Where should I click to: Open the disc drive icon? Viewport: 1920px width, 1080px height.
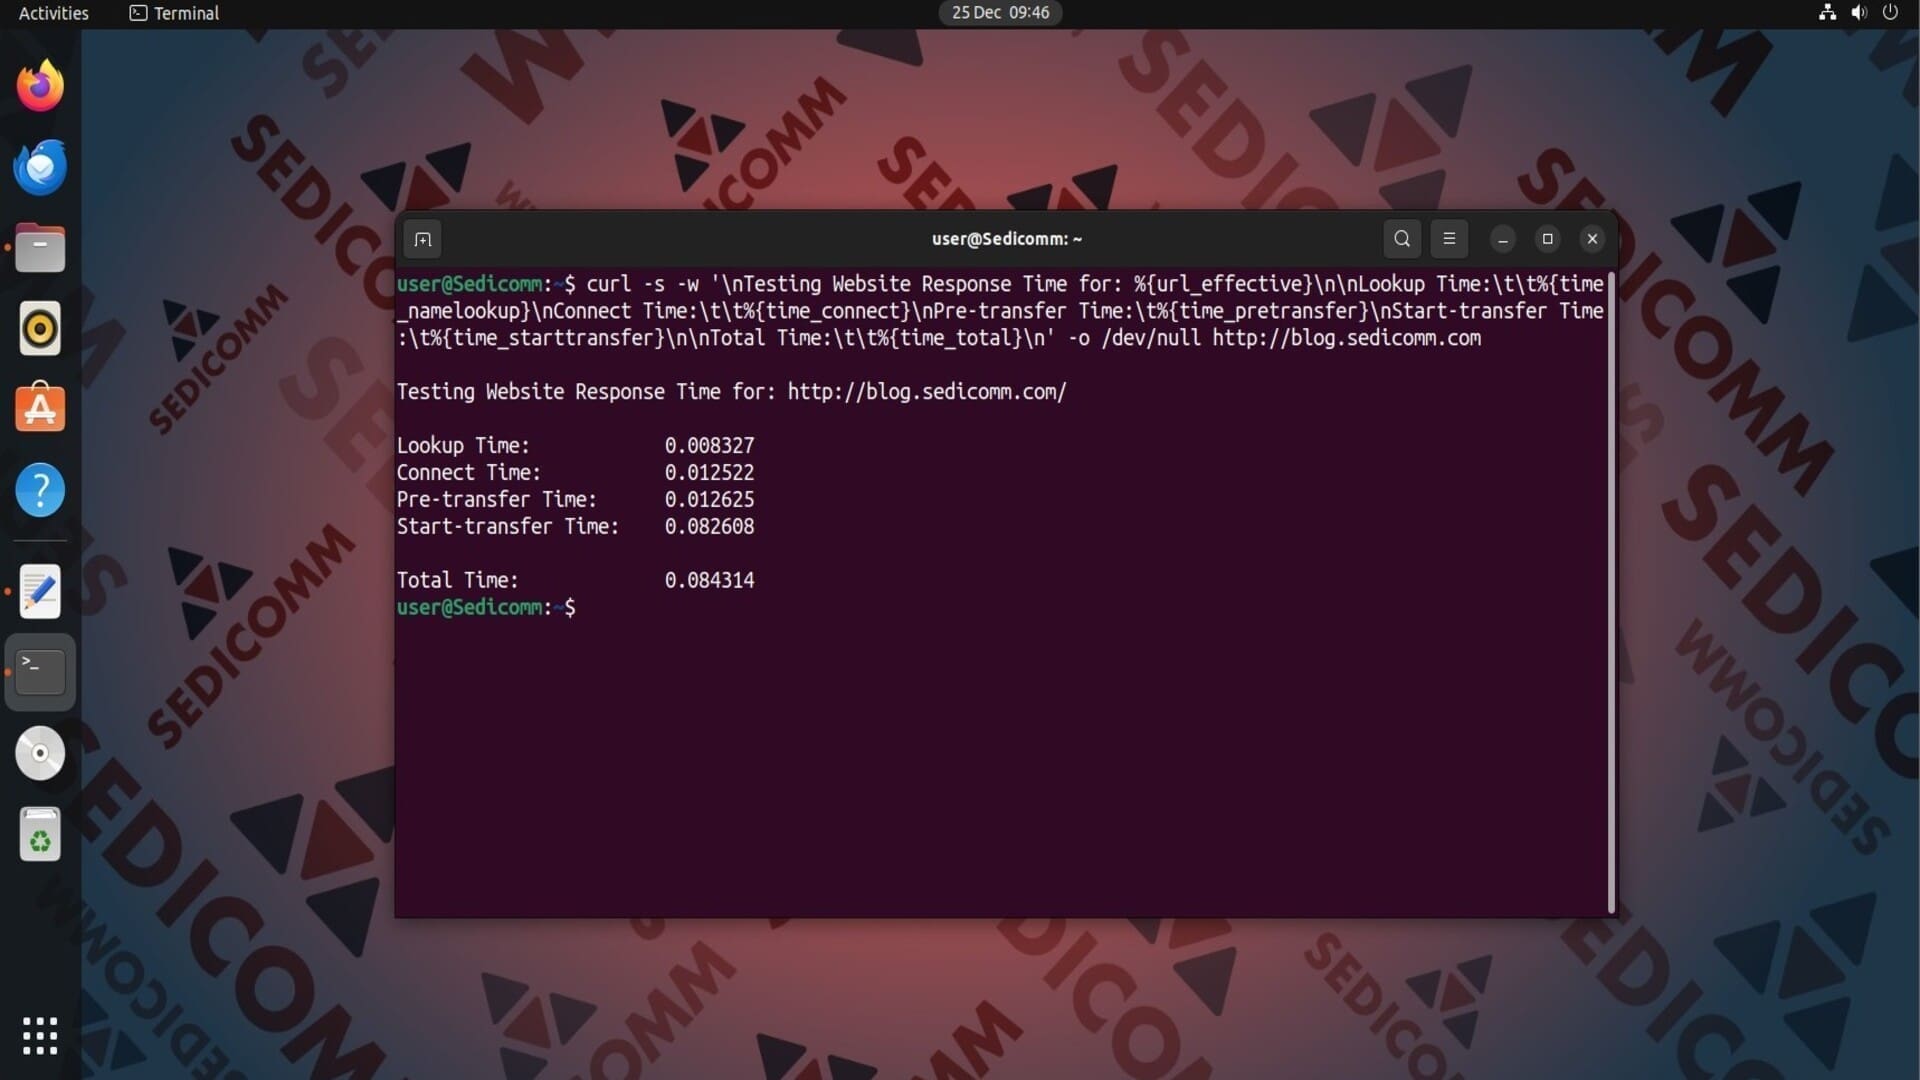pos(40,753)
